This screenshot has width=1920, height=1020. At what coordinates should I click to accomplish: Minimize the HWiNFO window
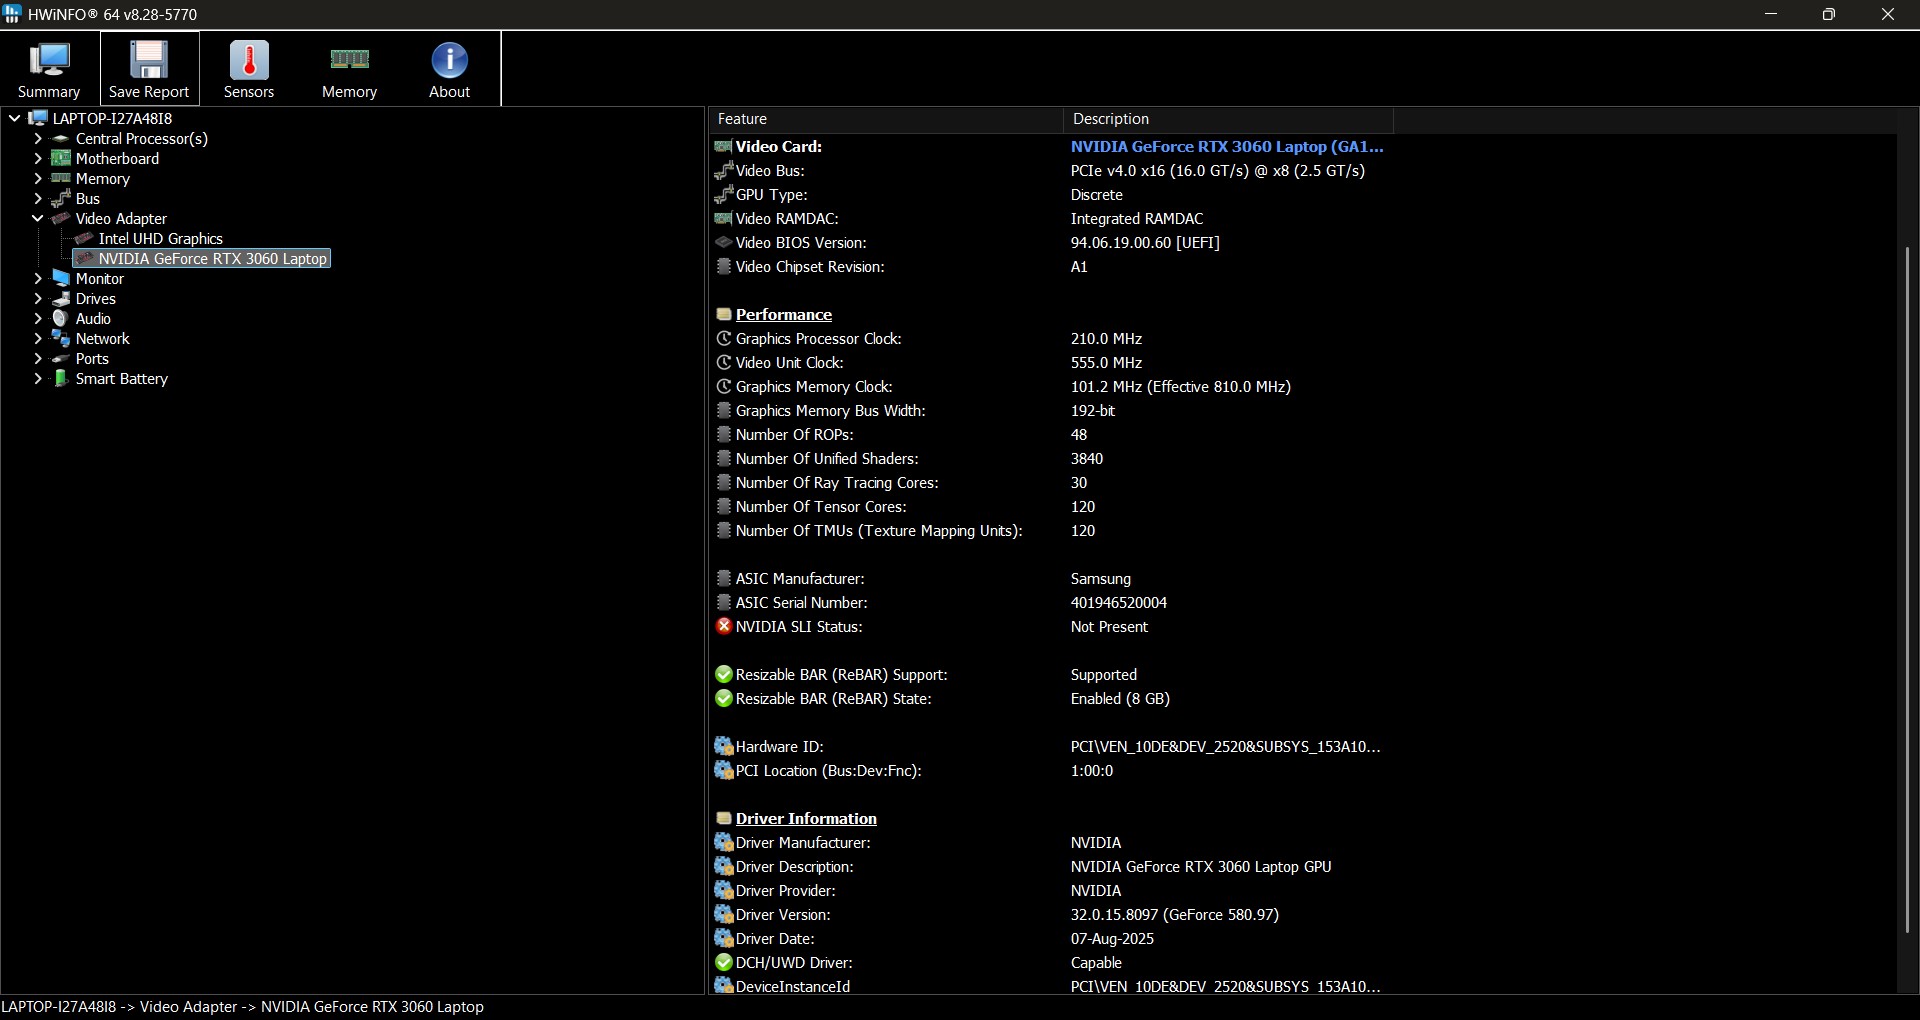point(1771,14)
